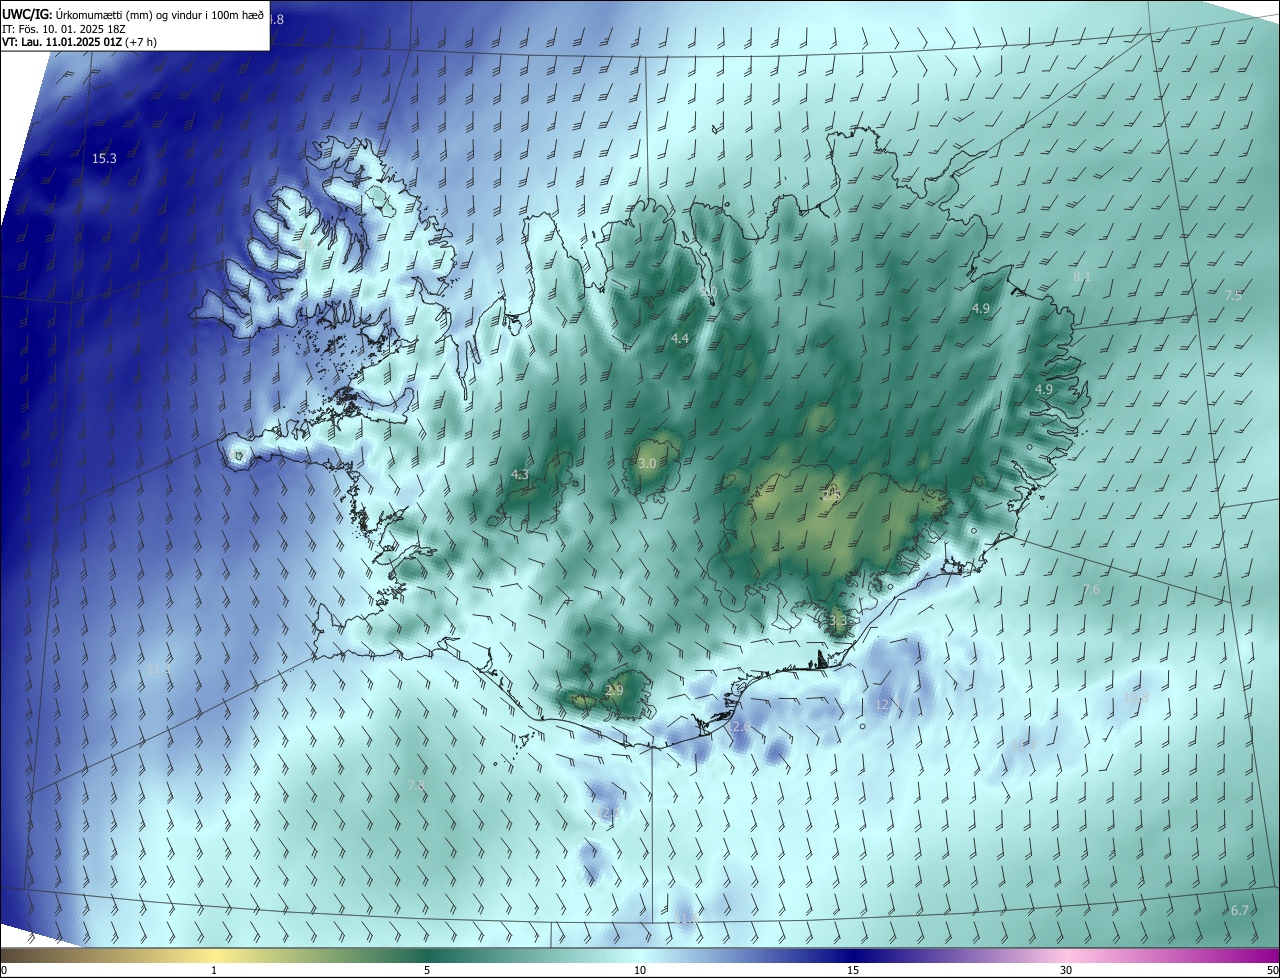
Task: Click the 6.7 value label
Action: click(x=1239, y=910)
